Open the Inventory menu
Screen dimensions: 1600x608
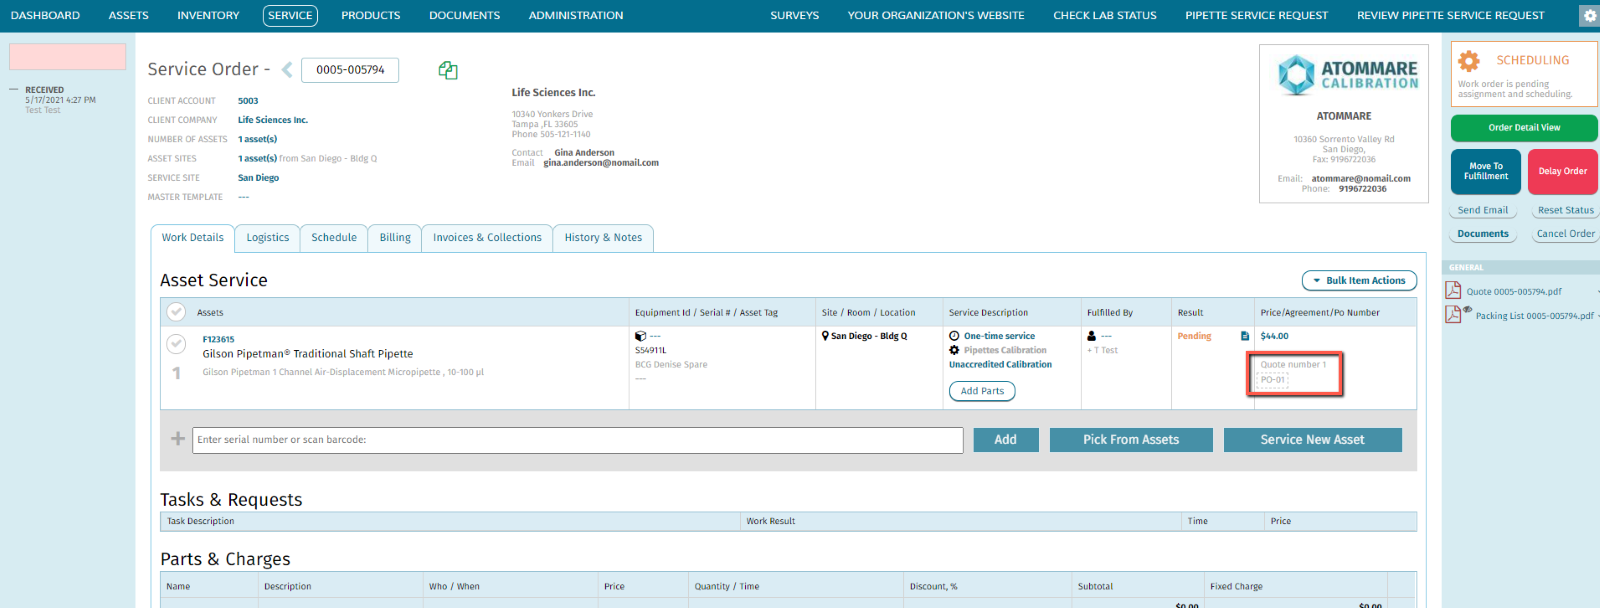208,15
